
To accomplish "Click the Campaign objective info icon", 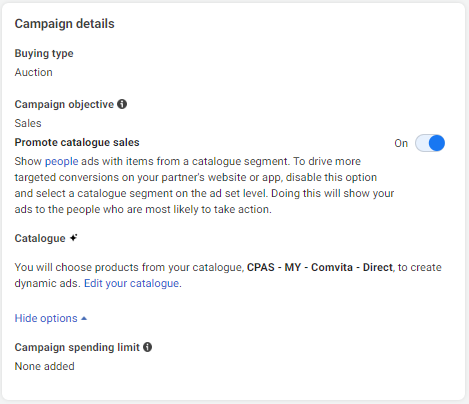I will 122,104.
